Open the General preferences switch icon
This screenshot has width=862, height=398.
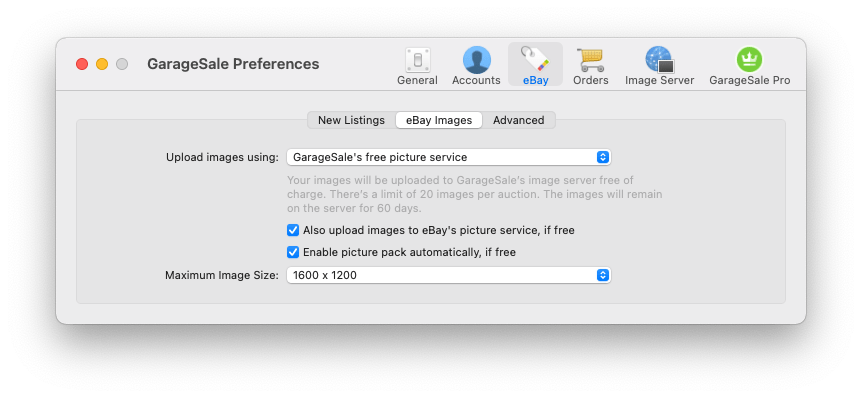(417, 60)
